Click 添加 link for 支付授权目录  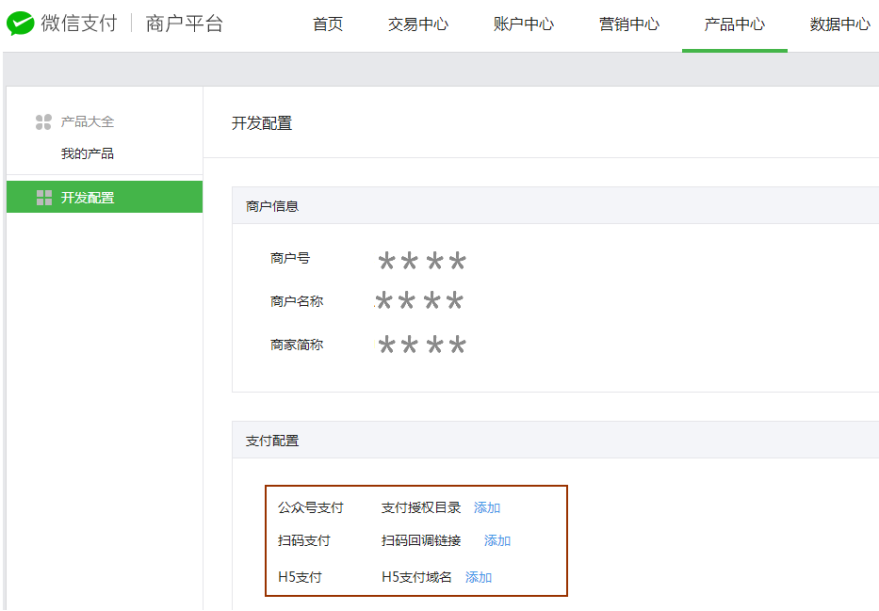tap(487, 507)
